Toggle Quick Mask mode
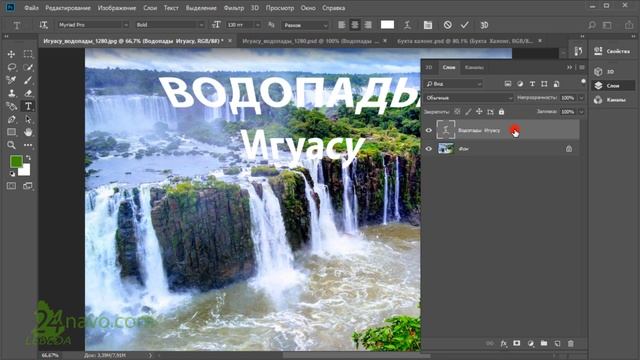Viewport: 640px width, 360px height. (x=11, y=186)
